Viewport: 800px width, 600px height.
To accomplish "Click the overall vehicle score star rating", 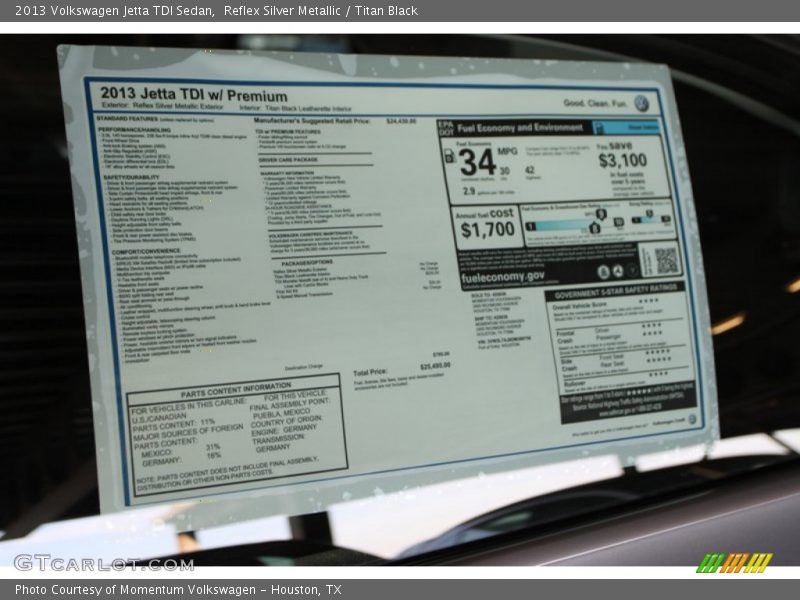I will click(648, 301).
